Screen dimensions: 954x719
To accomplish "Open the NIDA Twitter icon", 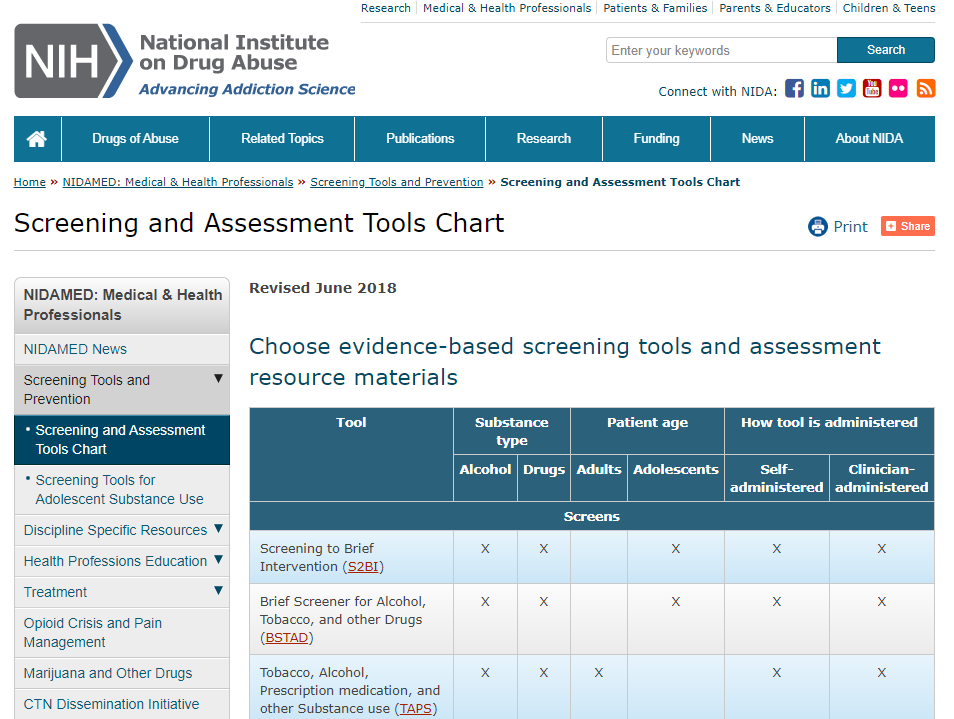I will [846, 89].
